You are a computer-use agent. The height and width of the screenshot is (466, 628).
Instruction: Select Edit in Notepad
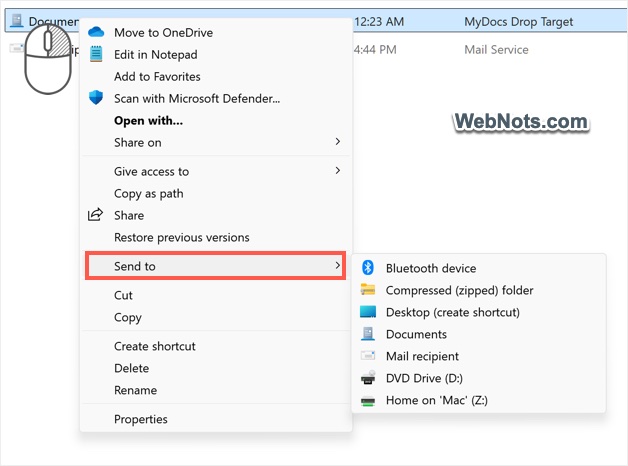pyautogui.click(x=216, y=54)
